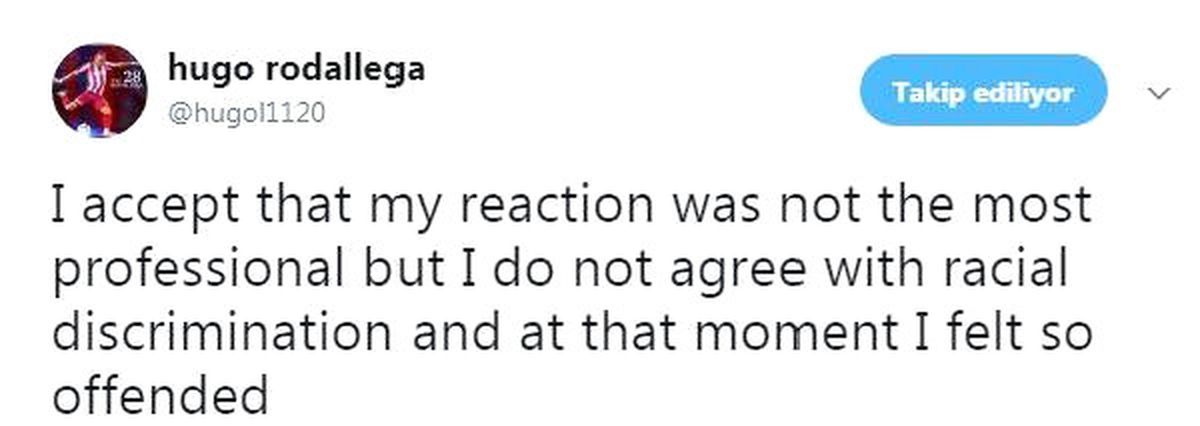The width and height of the screenshot is (1200, 426).
Task: Click the hugo rodallega display name
Action: pyautogui.click(x=297, y=69)
